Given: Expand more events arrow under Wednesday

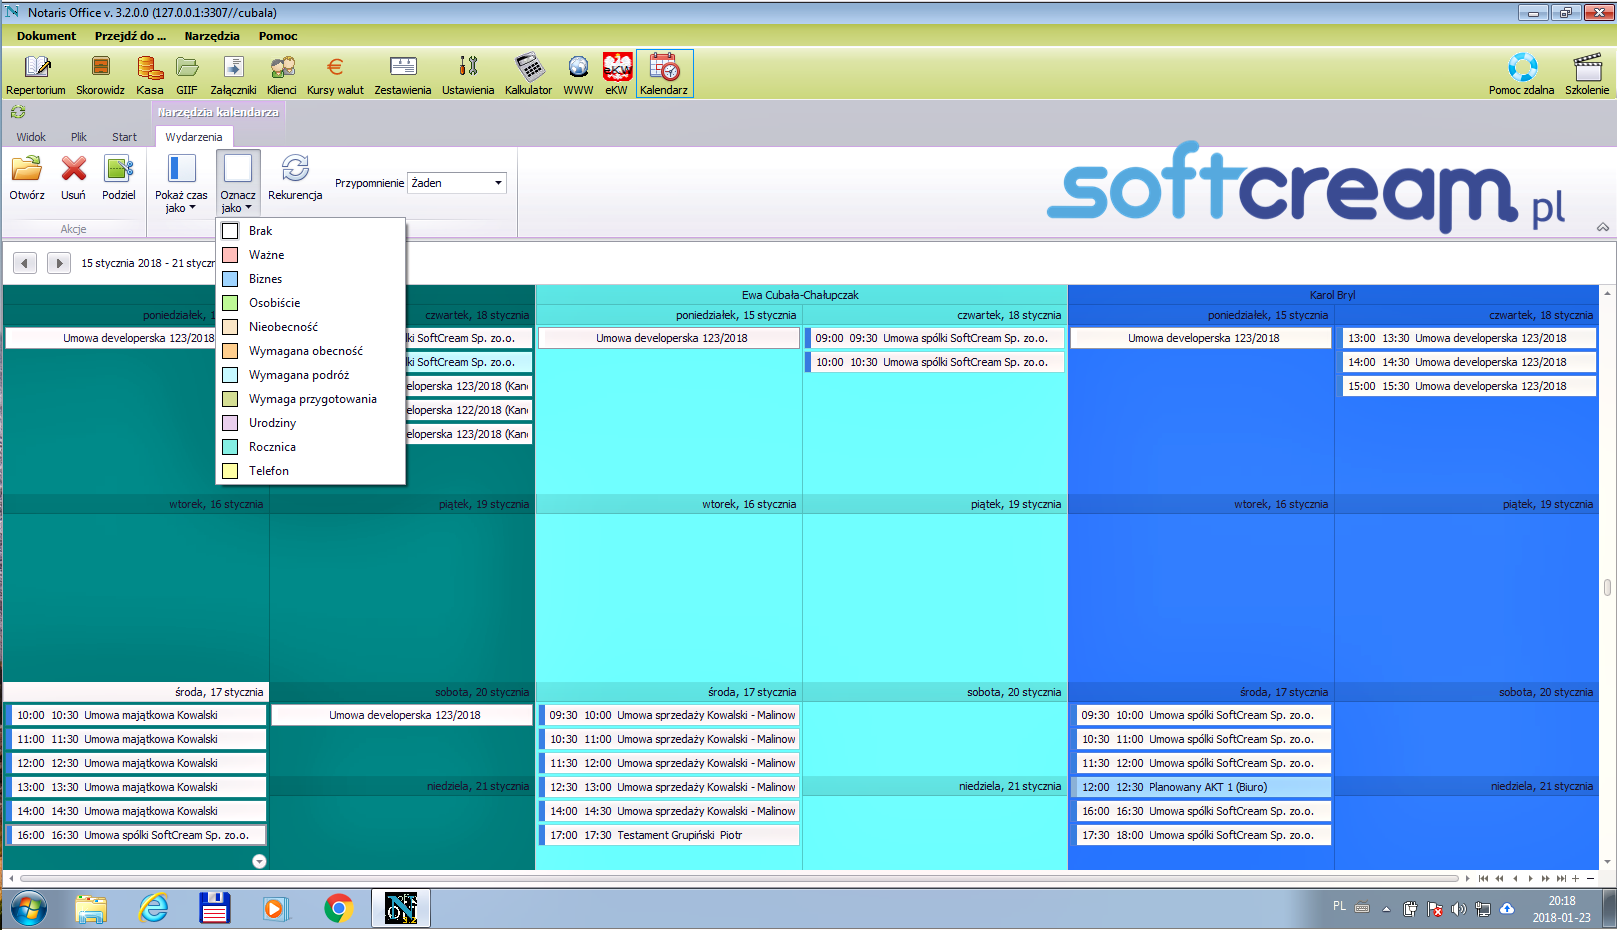Looking at the screenshot, I should point(259,861).
